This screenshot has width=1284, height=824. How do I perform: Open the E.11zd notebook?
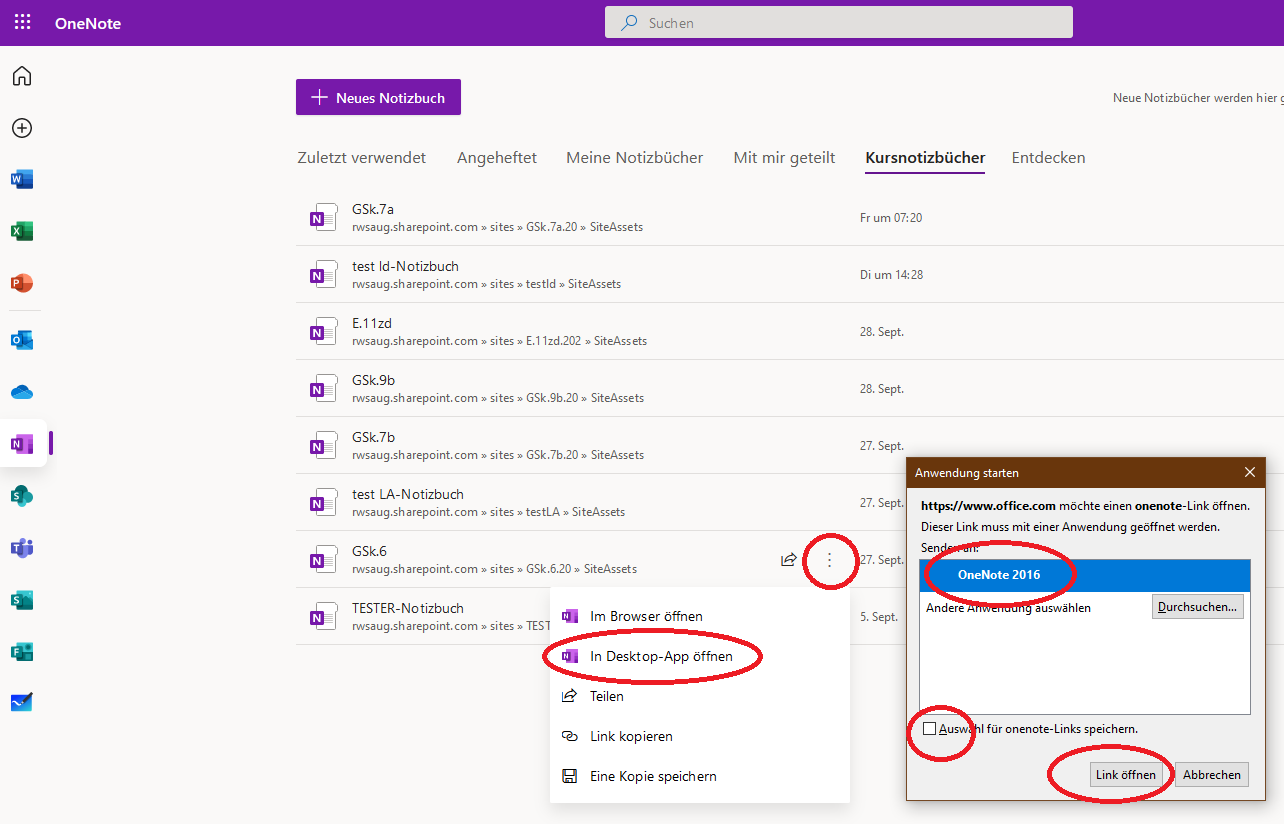374,323
